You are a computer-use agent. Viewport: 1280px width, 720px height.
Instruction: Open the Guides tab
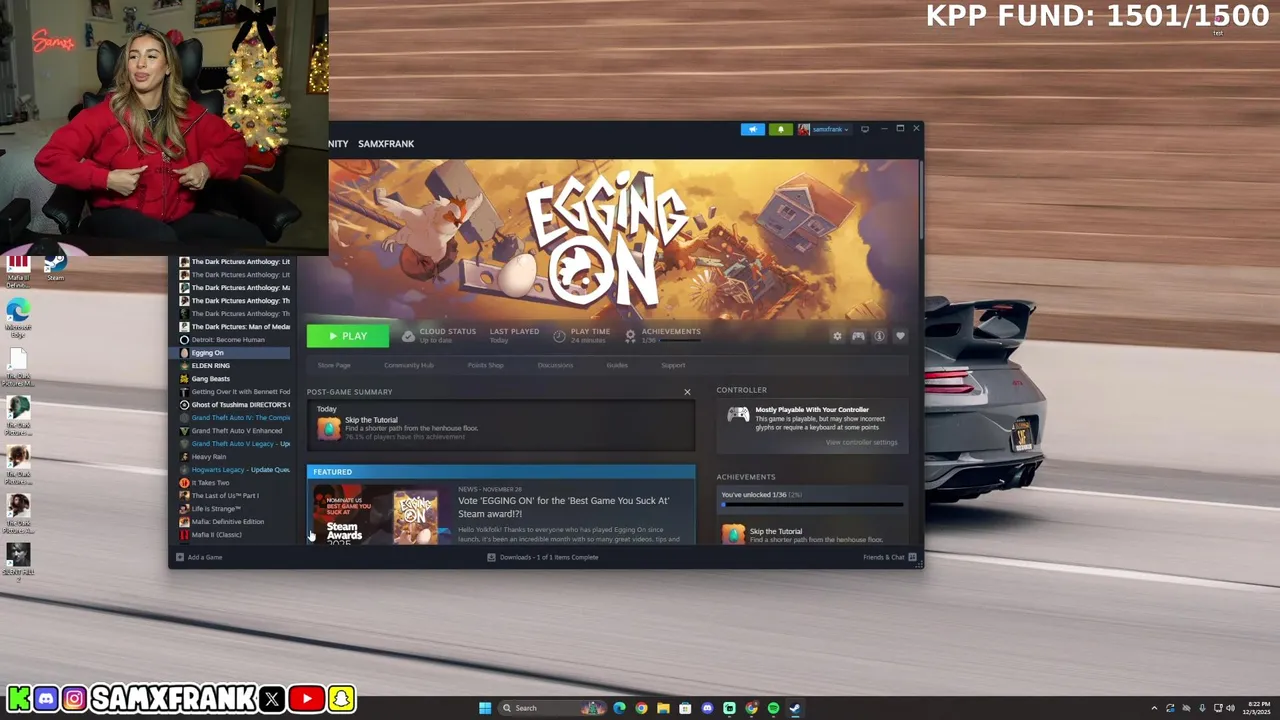617,365
